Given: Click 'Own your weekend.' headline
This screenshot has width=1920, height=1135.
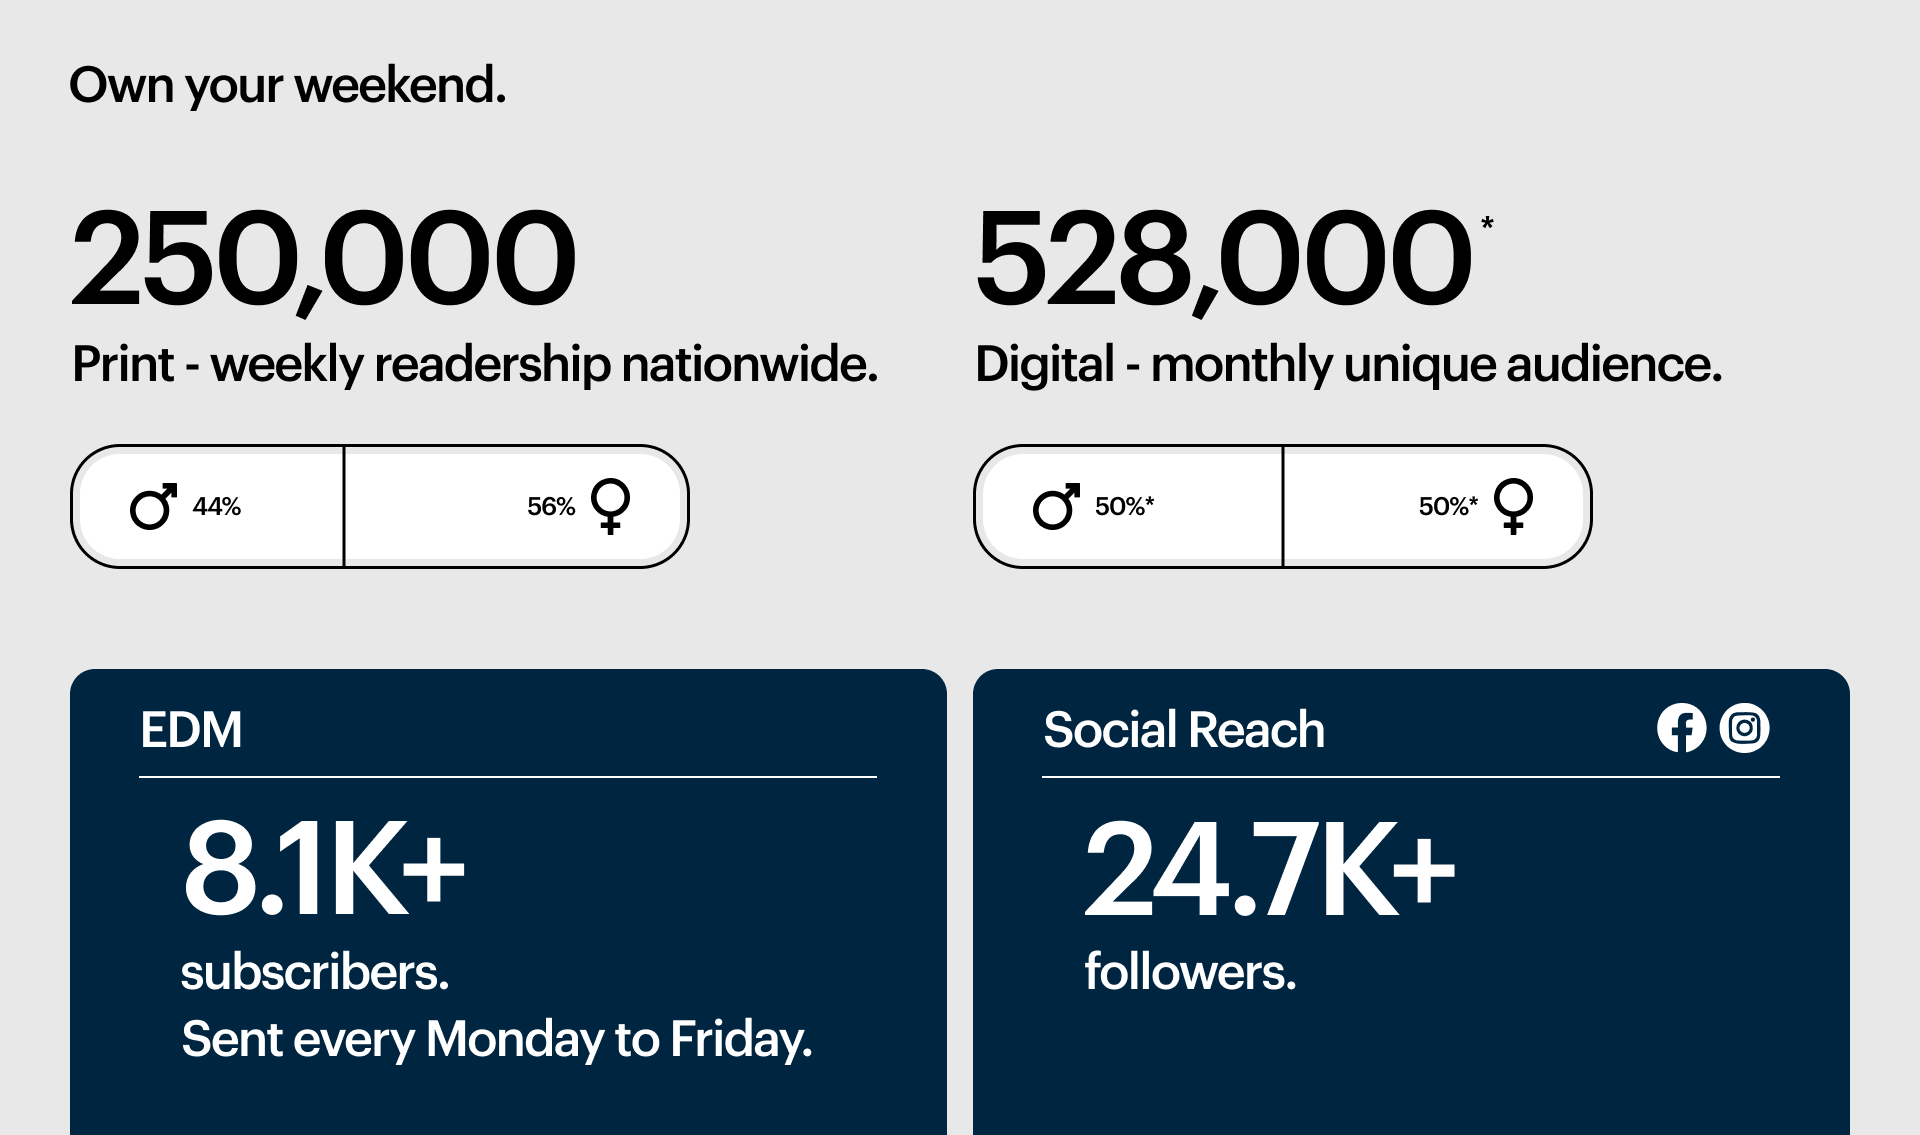Looking at the screenshot, I should [x=288, y=86].
